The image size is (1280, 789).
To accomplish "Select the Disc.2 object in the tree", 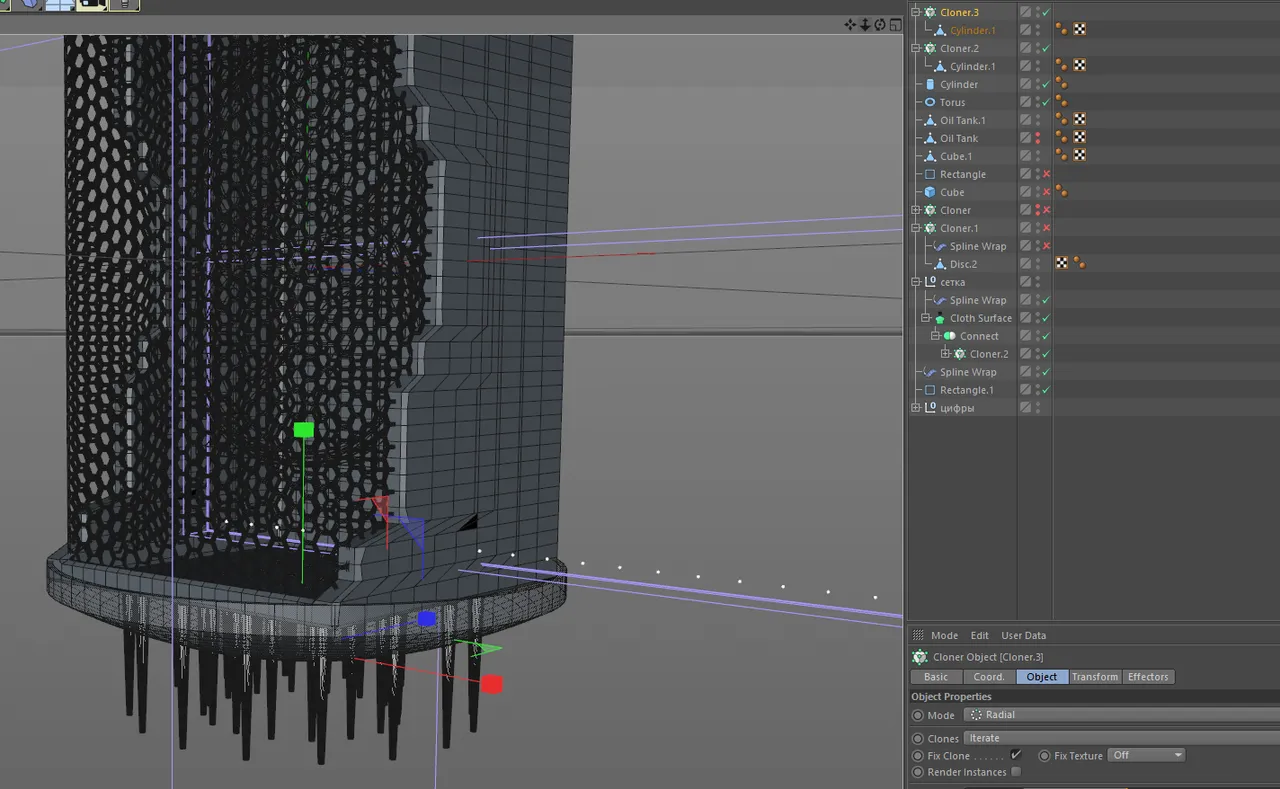I will pos(963,264).
